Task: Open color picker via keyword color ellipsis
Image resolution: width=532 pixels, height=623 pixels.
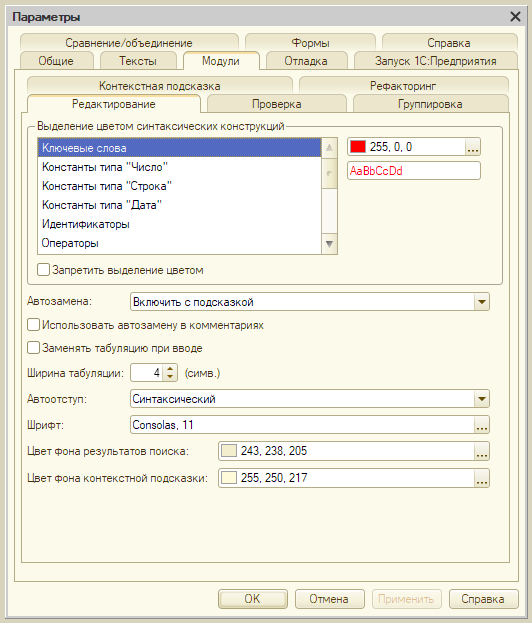Action: click(x=472, y=147)
